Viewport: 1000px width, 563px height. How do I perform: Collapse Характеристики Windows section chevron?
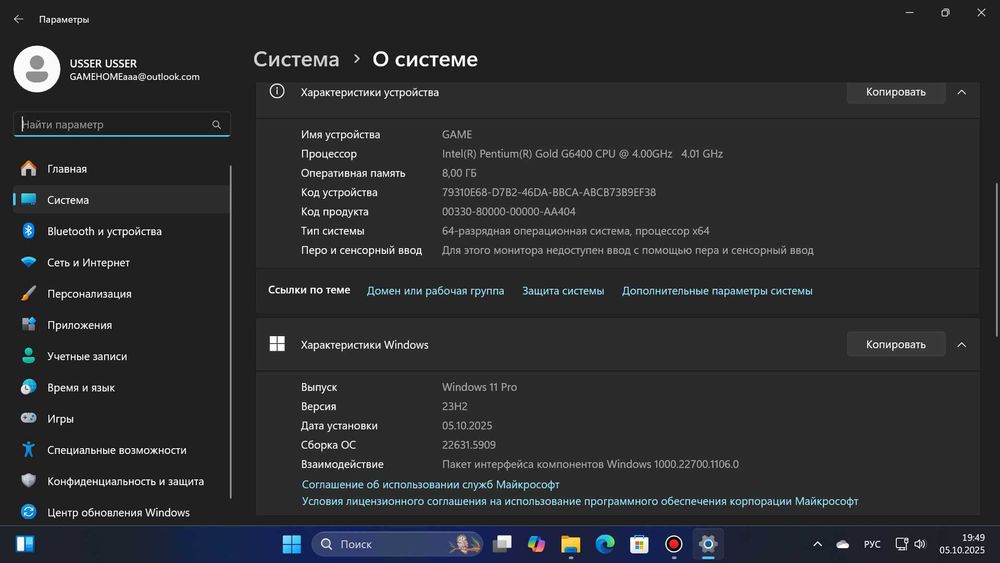coord(962,344)
